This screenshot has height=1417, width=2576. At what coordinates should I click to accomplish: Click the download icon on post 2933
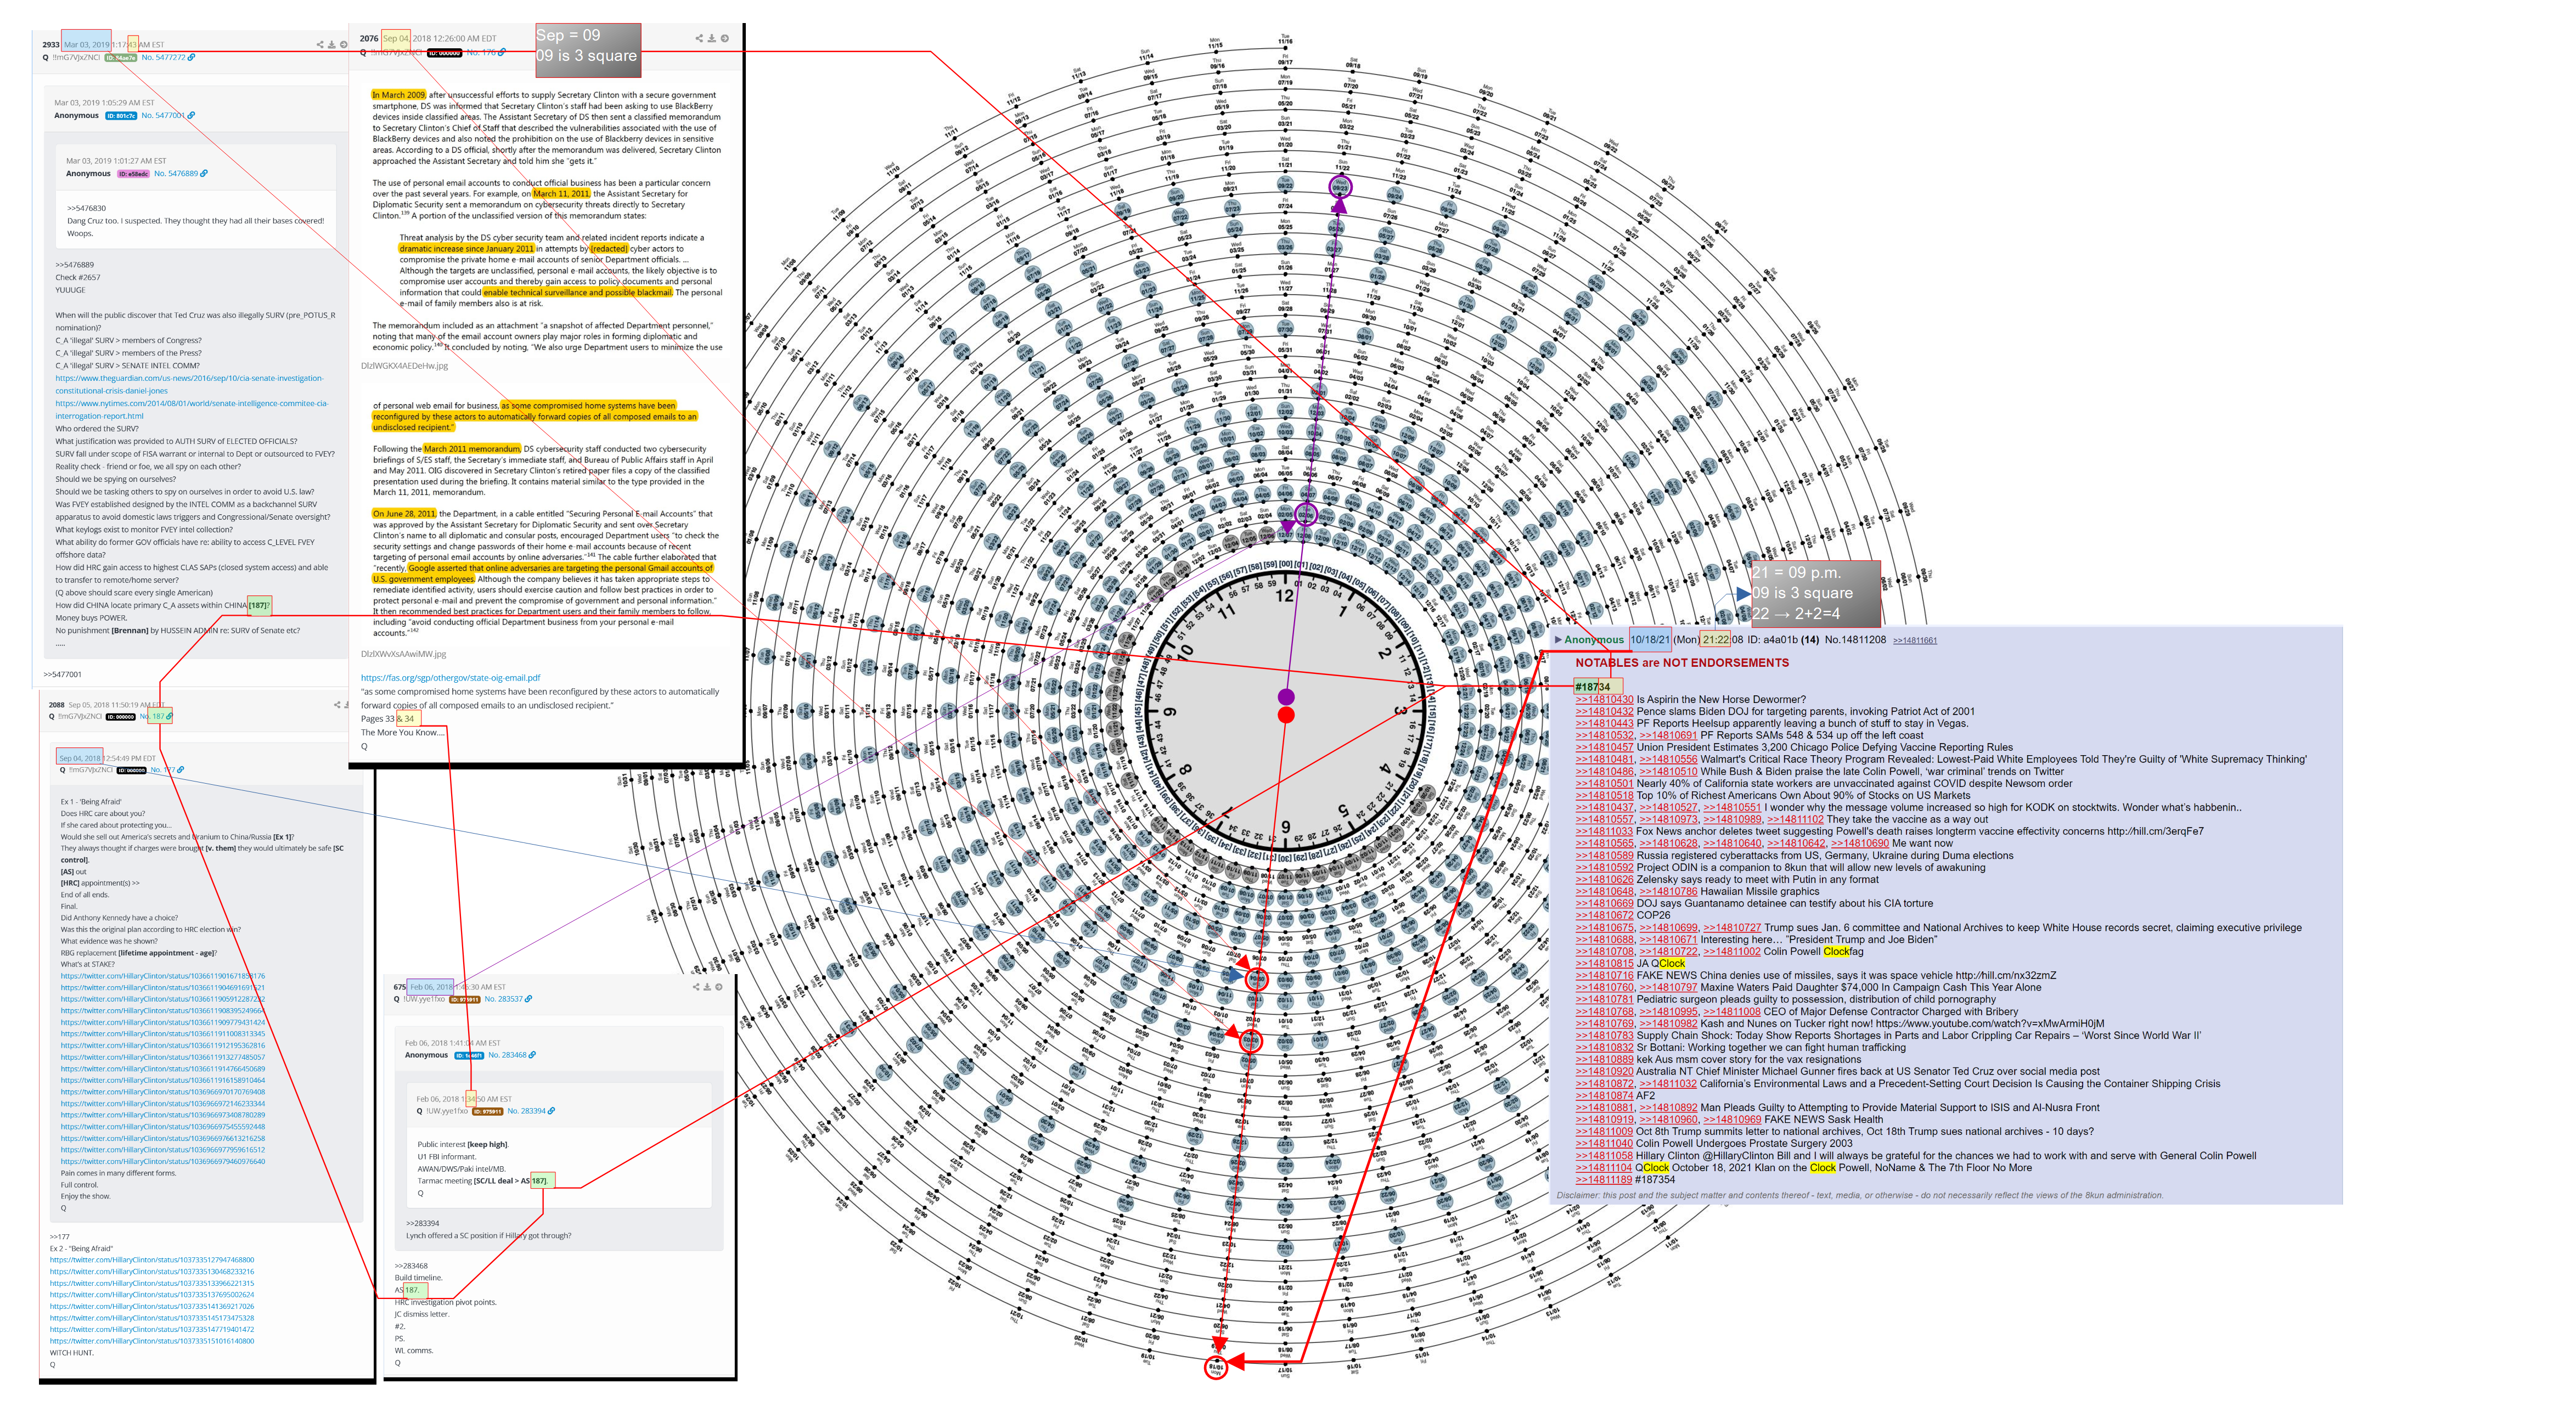tap(332, 44)
